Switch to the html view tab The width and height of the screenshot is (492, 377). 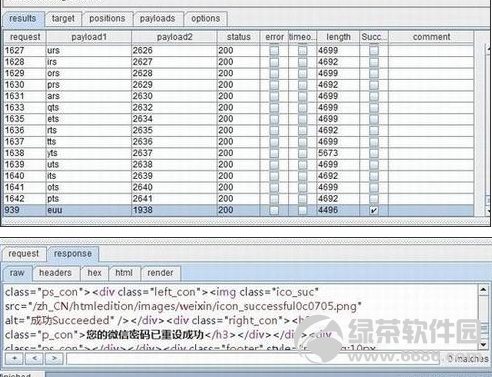124,273
